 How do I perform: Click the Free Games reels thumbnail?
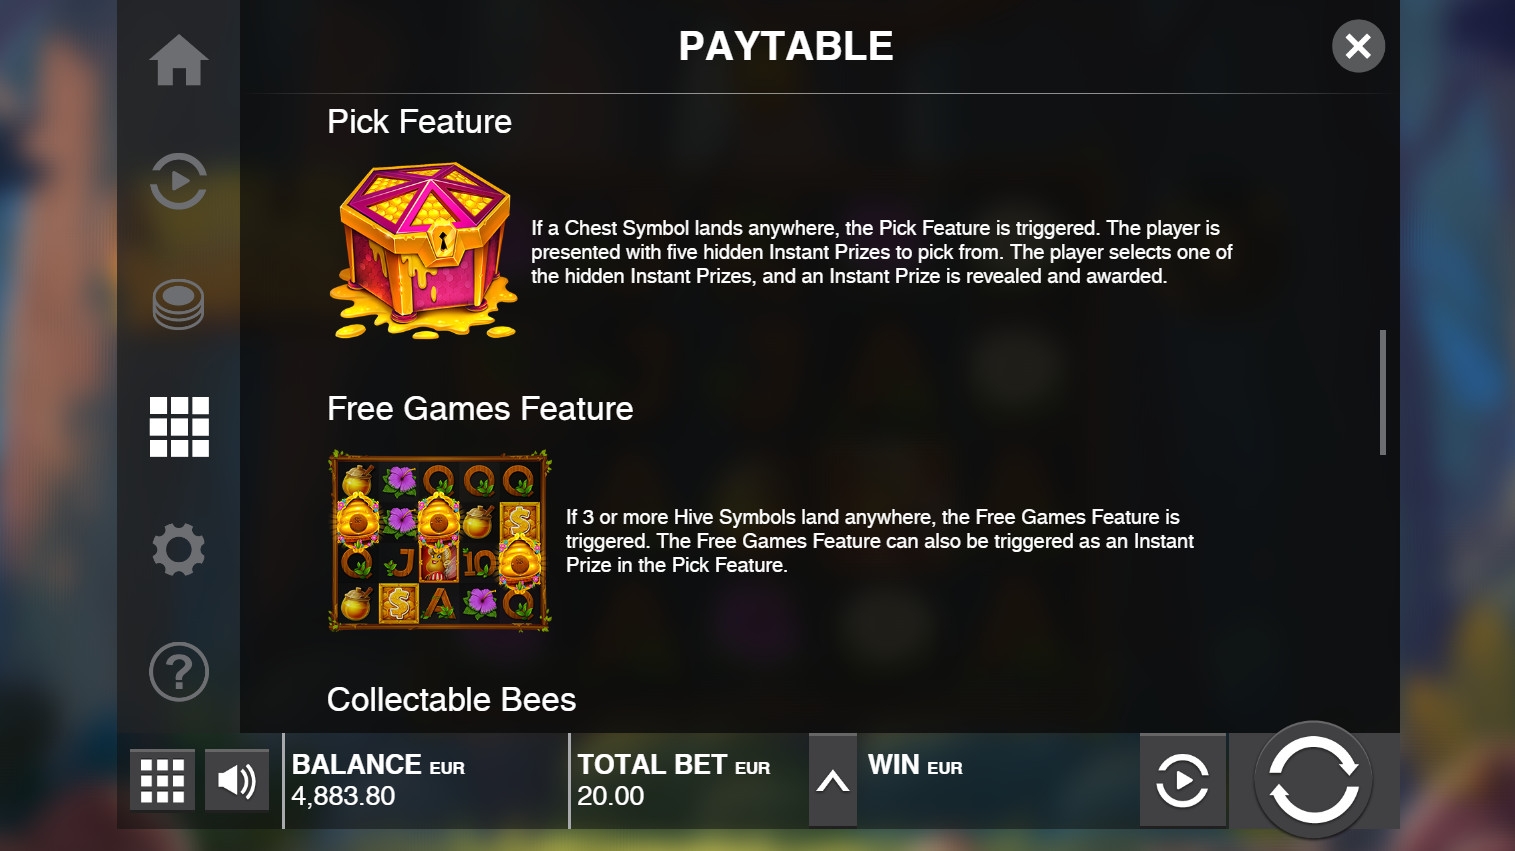[440, 541]
